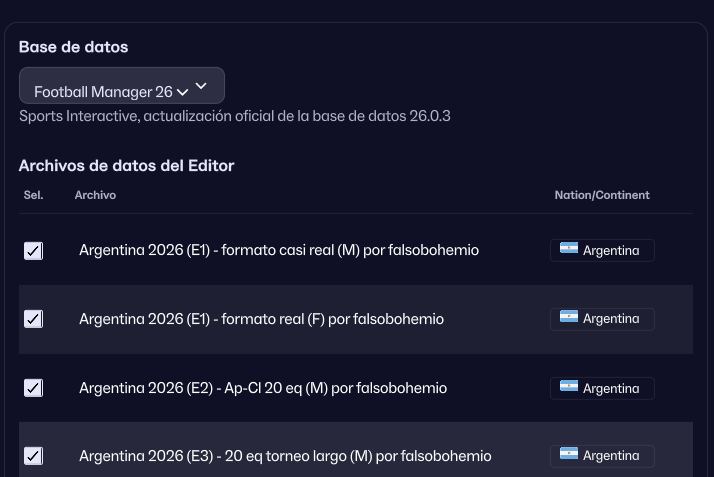
Task: Select 'Argentina 2026 (E1) - formato casi real (M)' filename
Action: 279,250
